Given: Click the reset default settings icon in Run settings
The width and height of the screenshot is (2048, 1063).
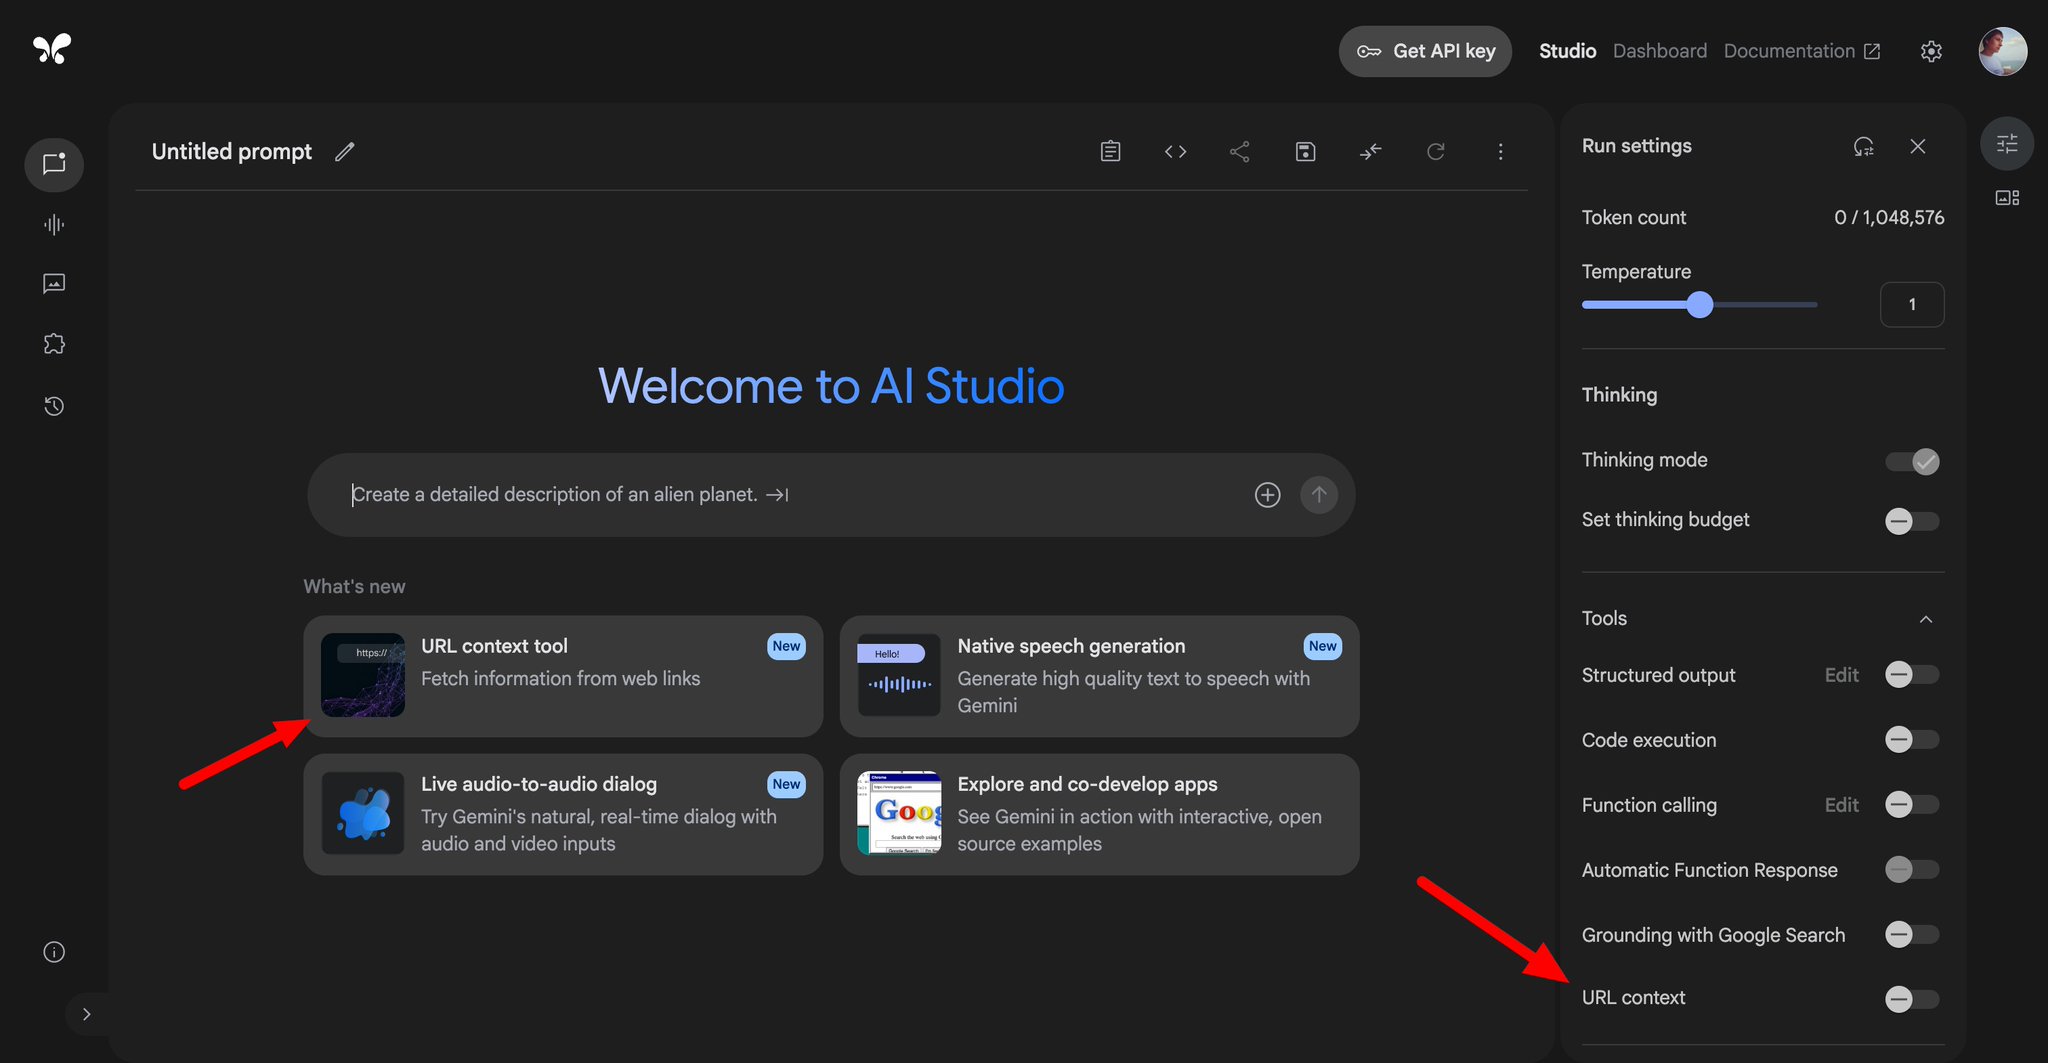Looking at the screenshot, I should [1863, 146].
